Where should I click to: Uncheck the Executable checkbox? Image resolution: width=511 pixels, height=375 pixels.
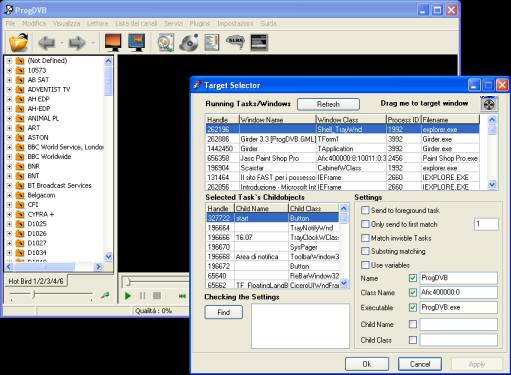coord(413,307)
